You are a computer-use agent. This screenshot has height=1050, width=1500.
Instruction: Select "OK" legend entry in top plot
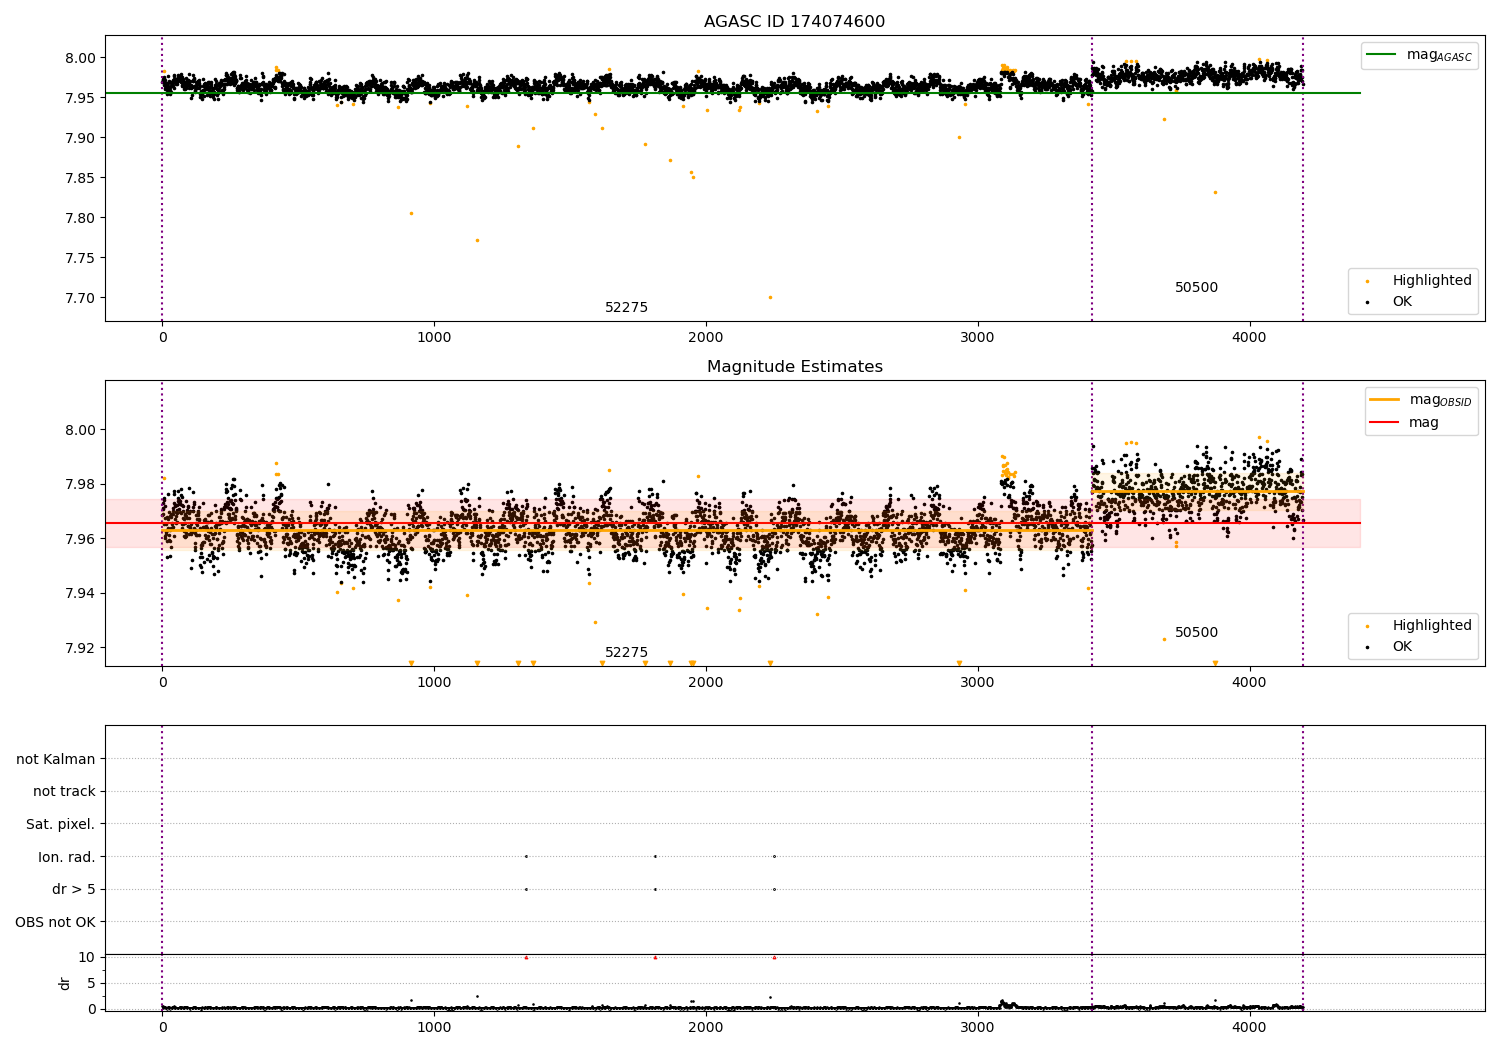click(1402, 302)
